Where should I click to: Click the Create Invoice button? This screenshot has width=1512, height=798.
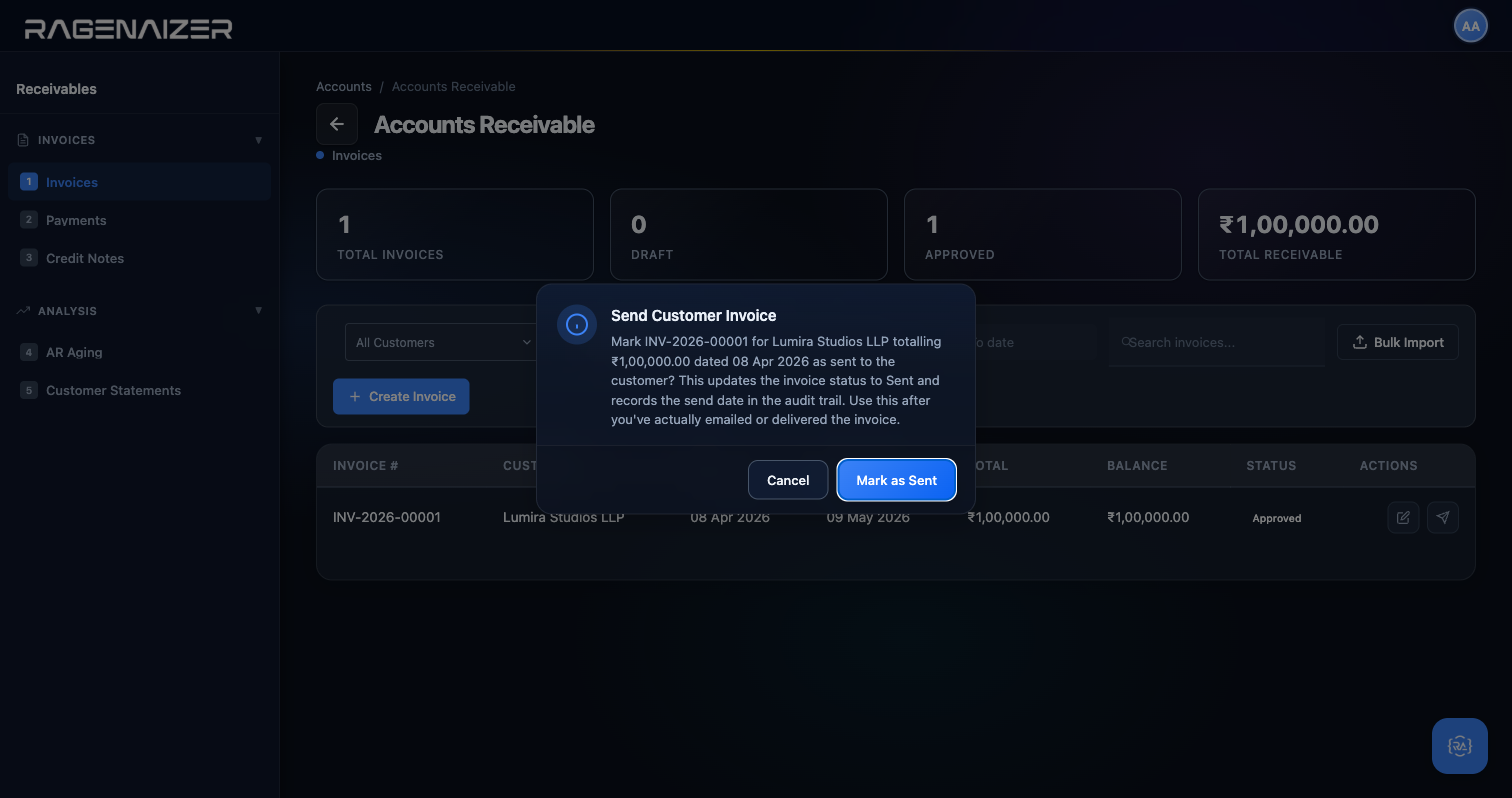click(401, 396)
